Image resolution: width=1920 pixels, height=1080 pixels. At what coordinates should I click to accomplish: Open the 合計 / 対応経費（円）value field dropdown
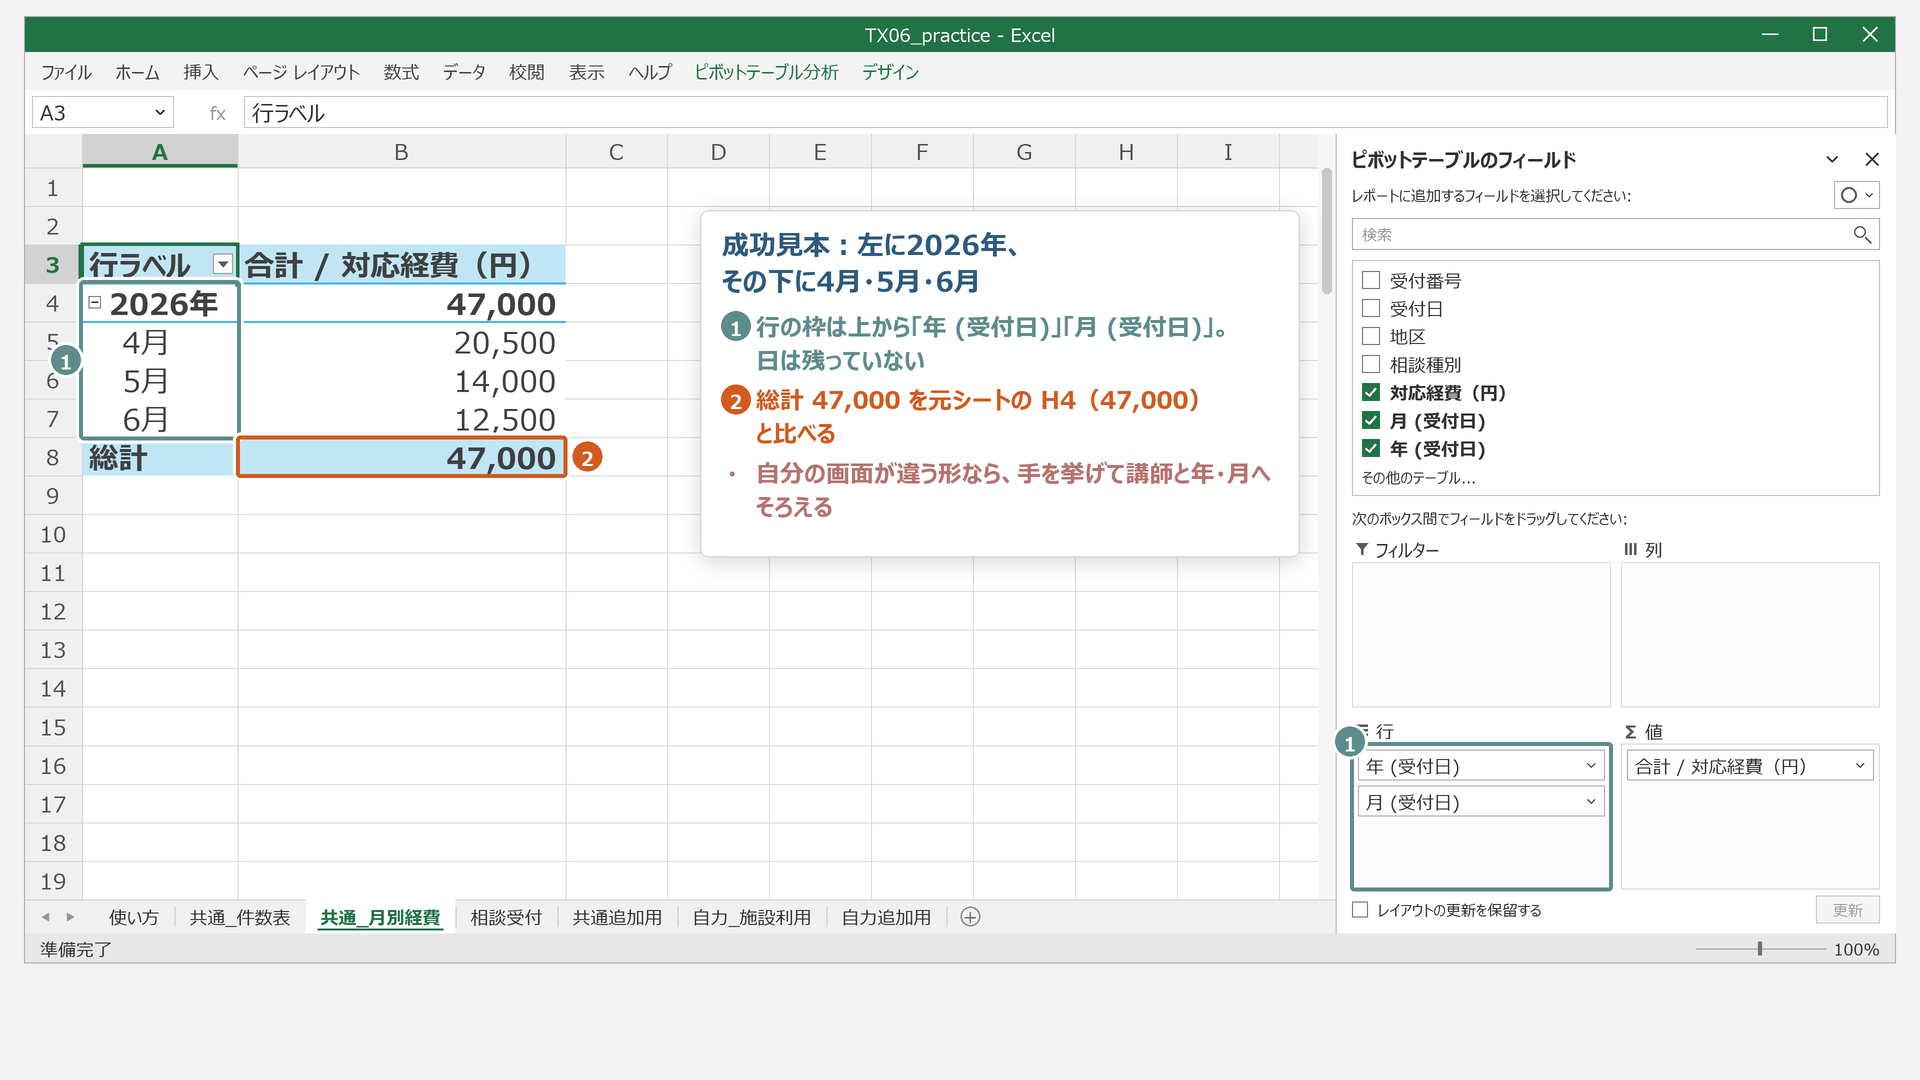pyautogui.click(x=1860, y=766)
